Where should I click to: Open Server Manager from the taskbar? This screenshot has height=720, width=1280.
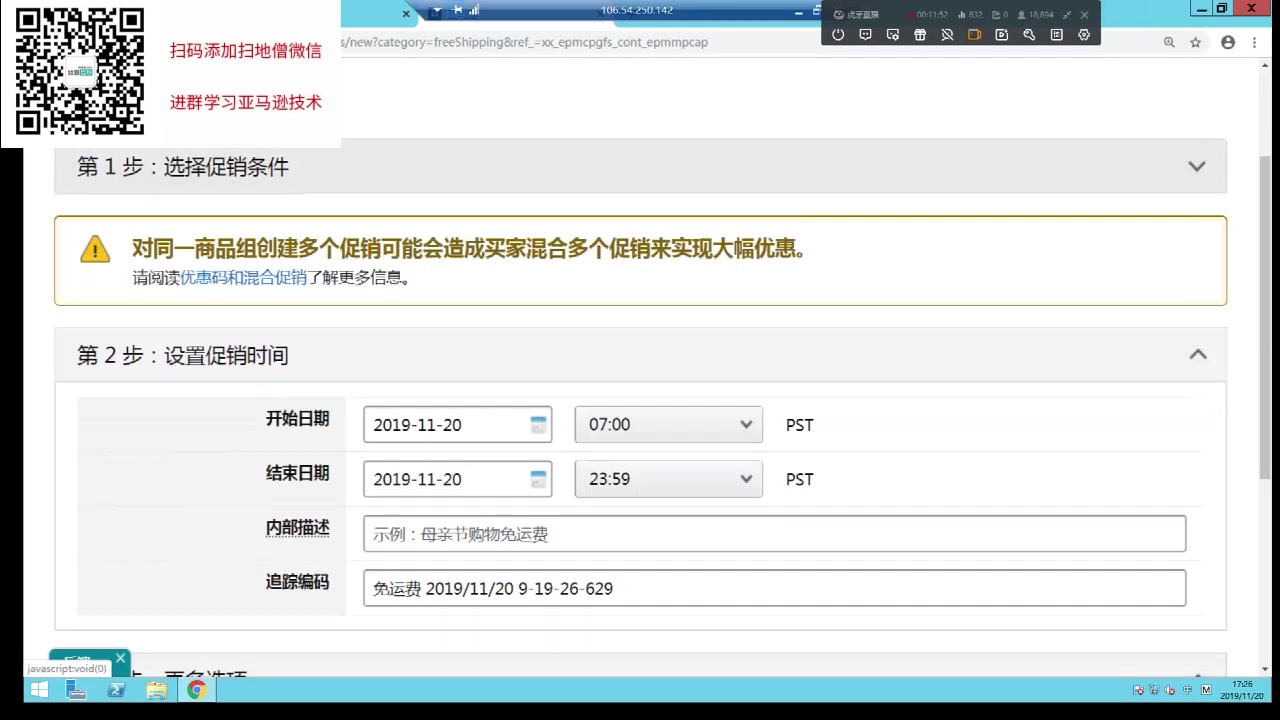click(76, 689)
